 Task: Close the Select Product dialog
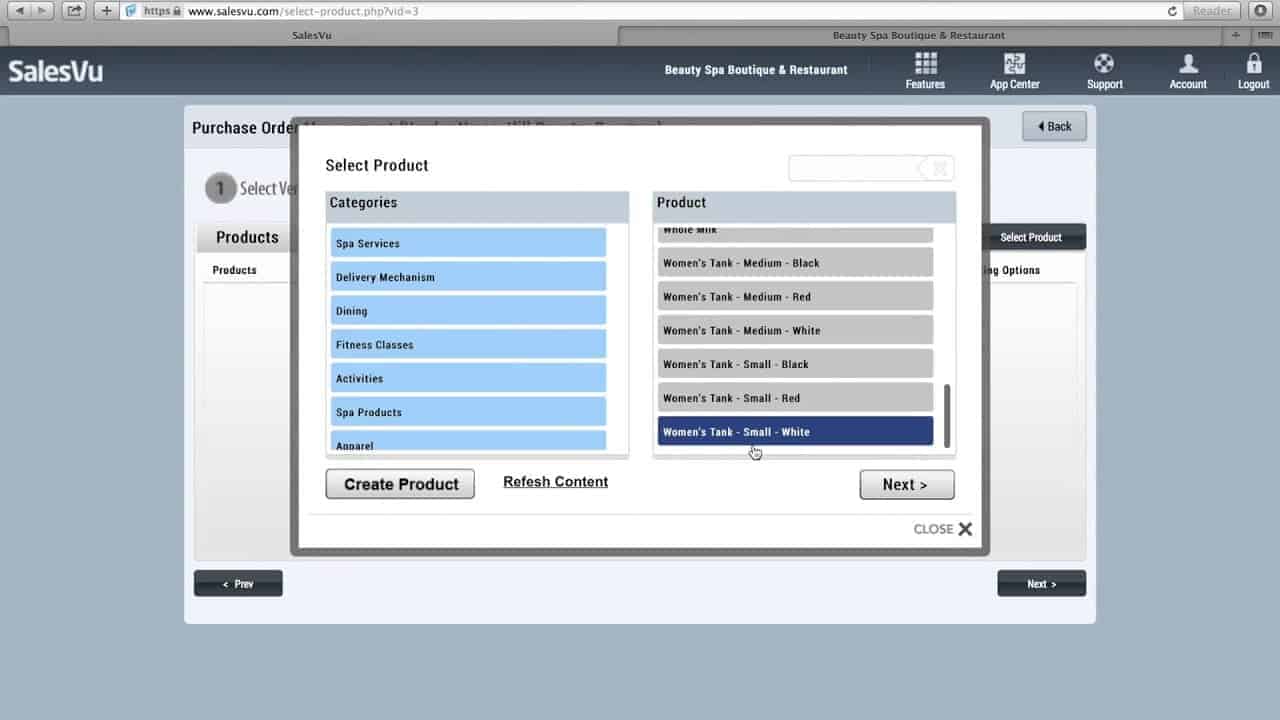(x=943, y=529)
